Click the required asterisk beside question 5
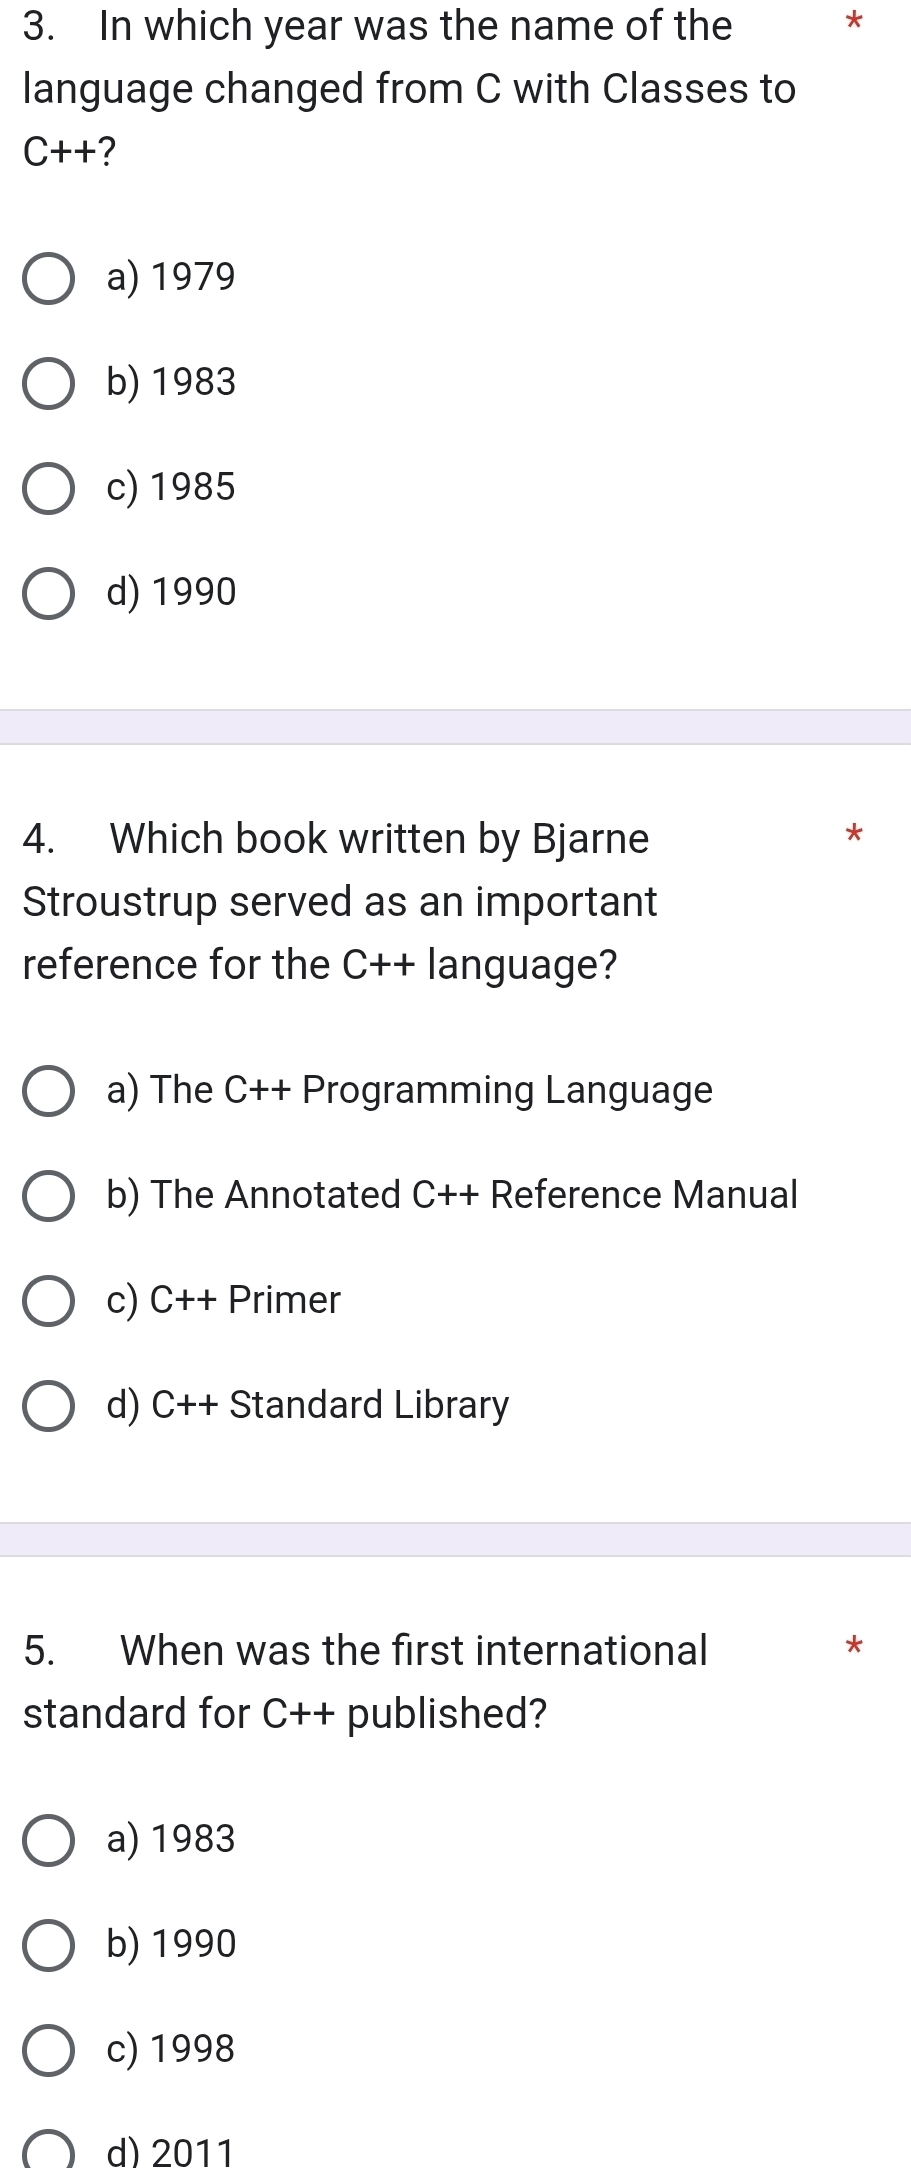Viewport: 911px width, 2168px height. 852,1644
